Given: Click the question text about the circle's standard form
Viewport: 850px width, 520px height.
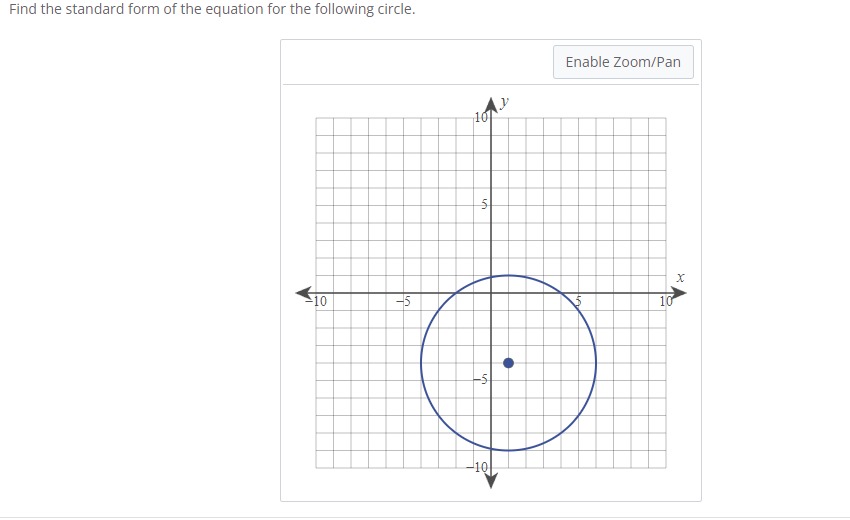Looking at the screenshot, I should pos(212,9).
